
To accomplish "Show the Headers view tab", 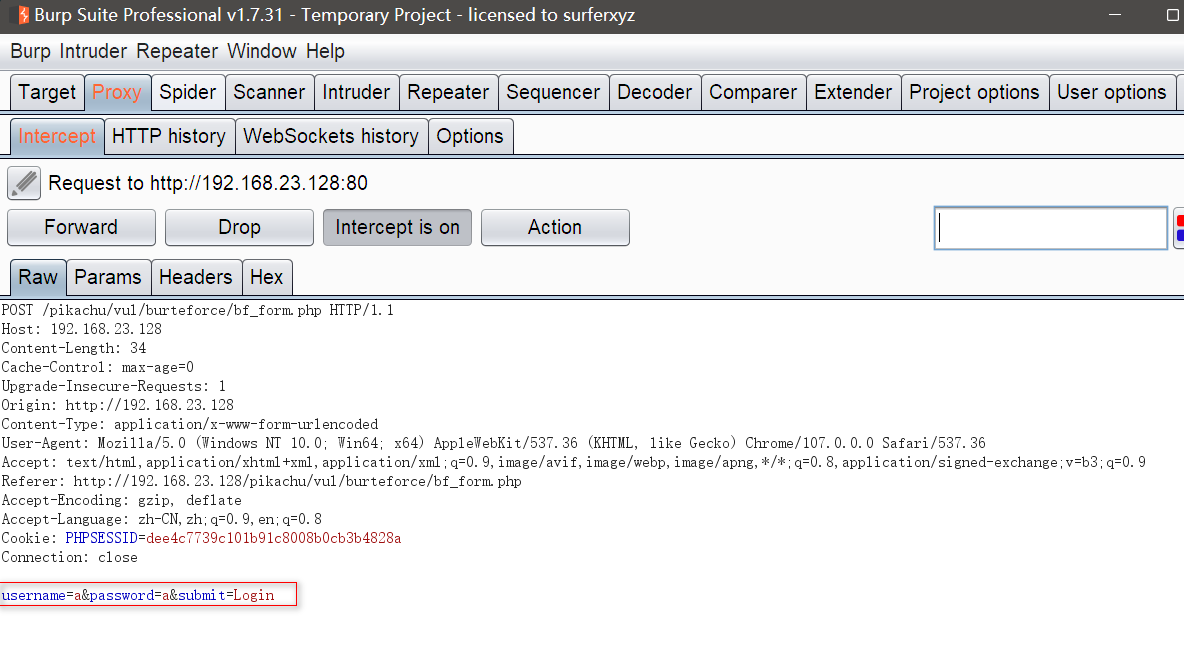I will [196, 277].
